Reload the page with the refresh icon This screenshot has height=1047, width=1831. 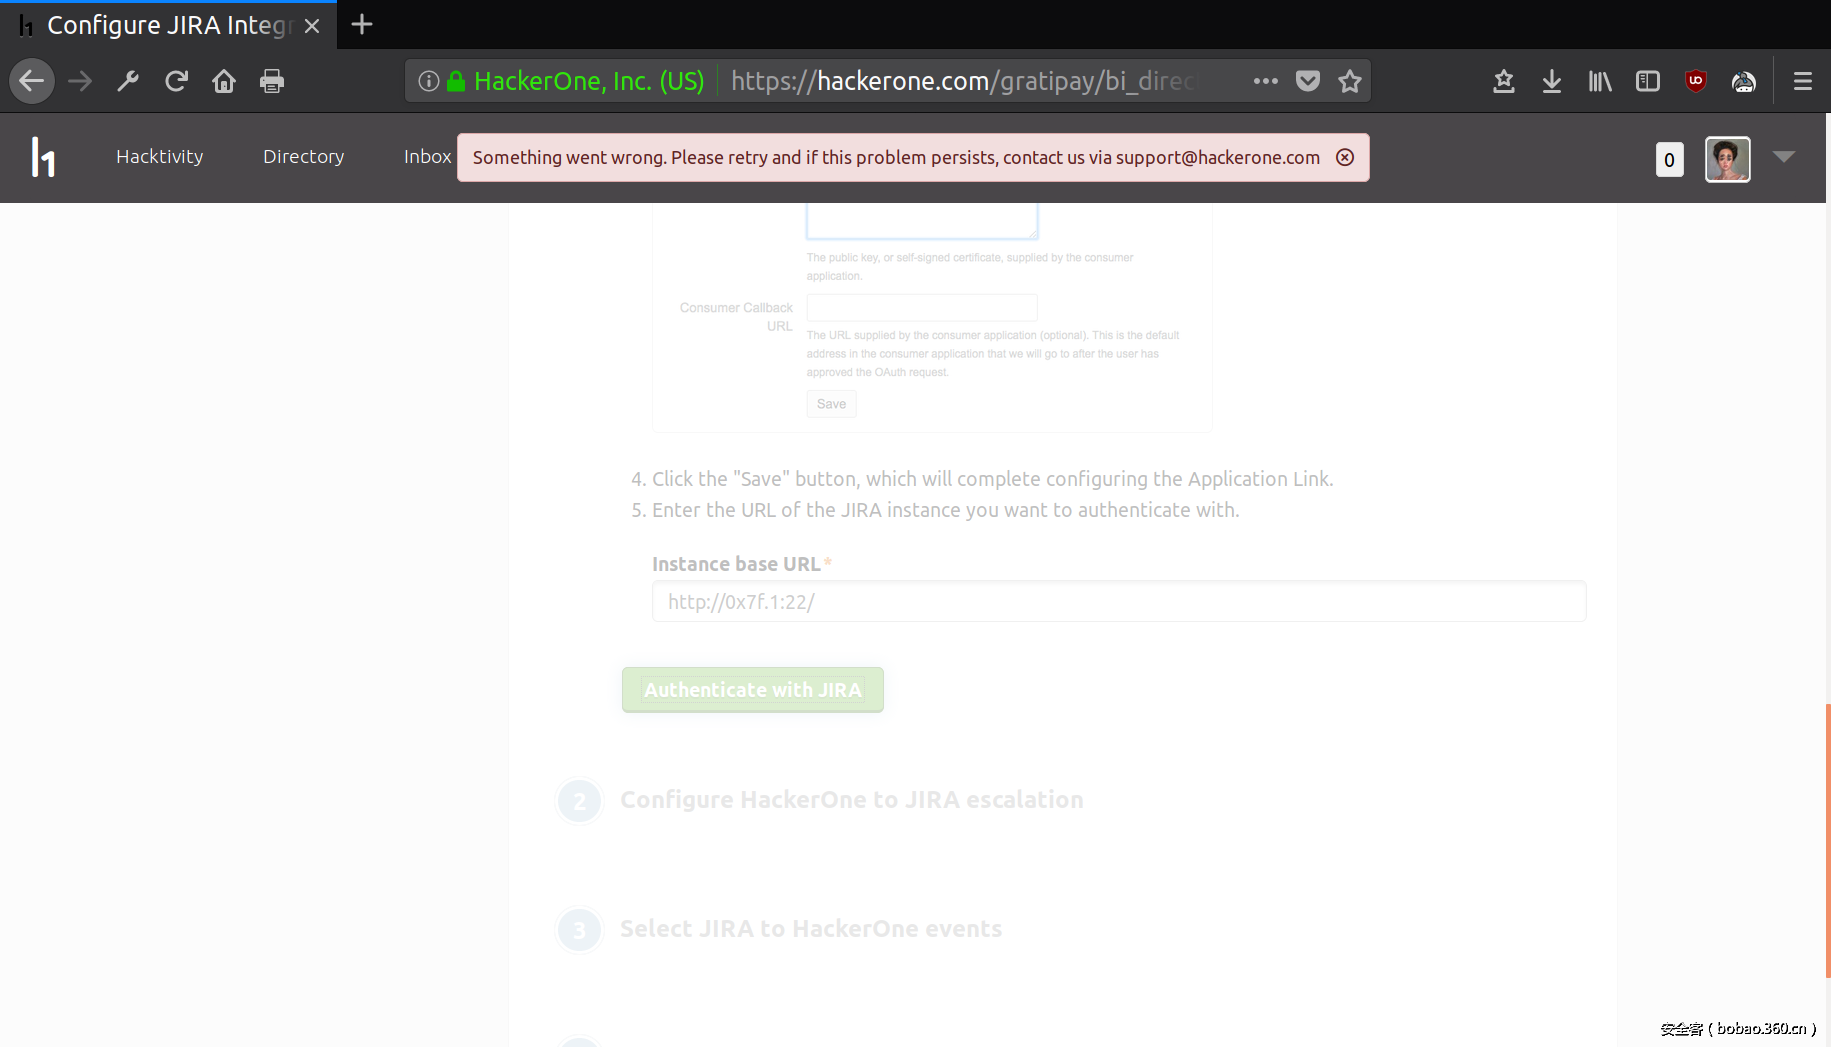(176, 81)
